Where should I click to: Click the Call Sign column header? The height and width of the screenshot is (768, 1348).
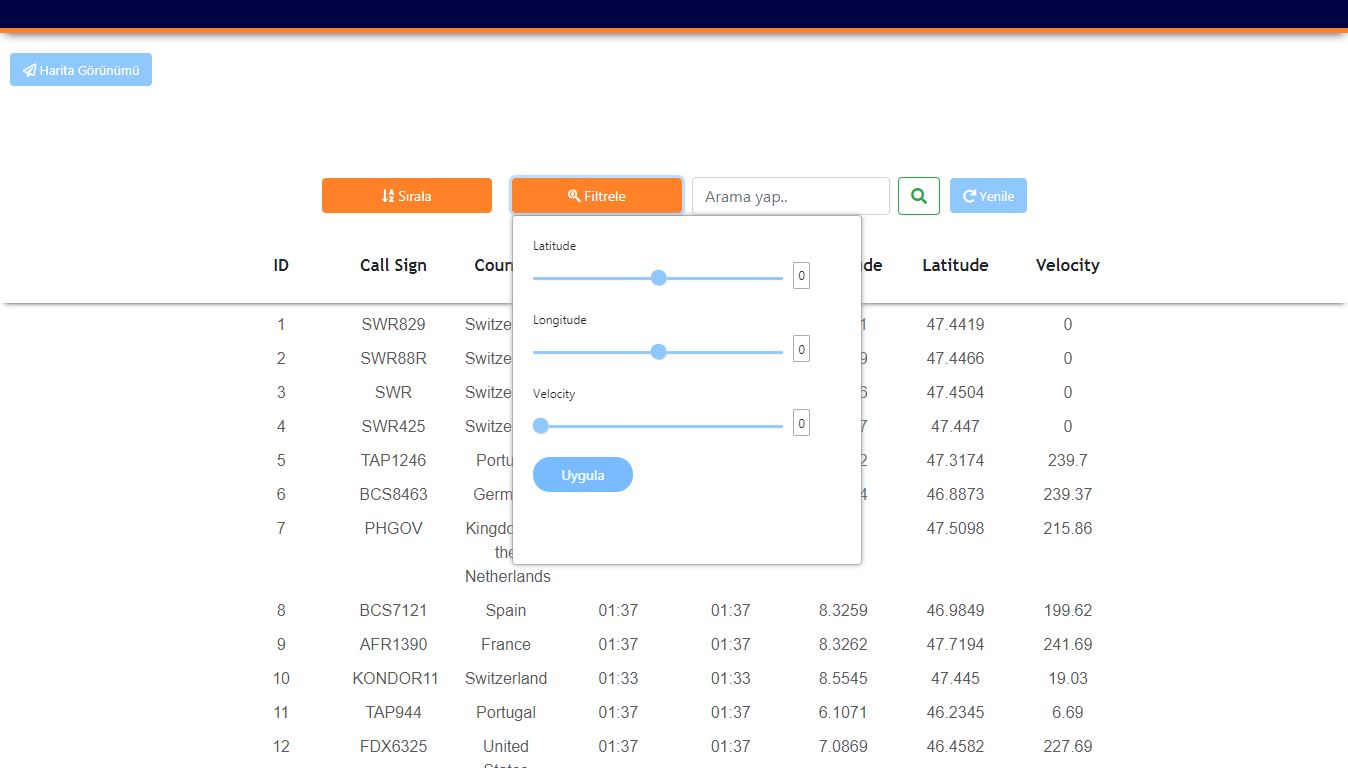click(393, 265)
